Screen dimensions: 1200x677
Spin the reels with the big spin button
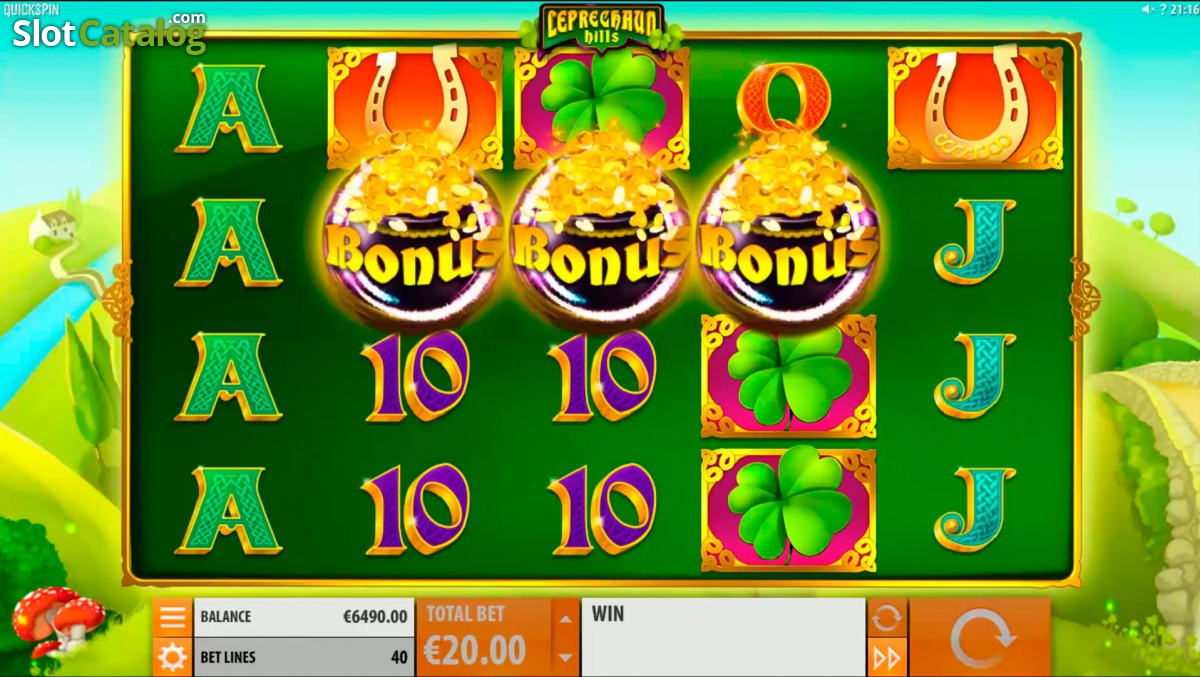(x=981, y=638)
